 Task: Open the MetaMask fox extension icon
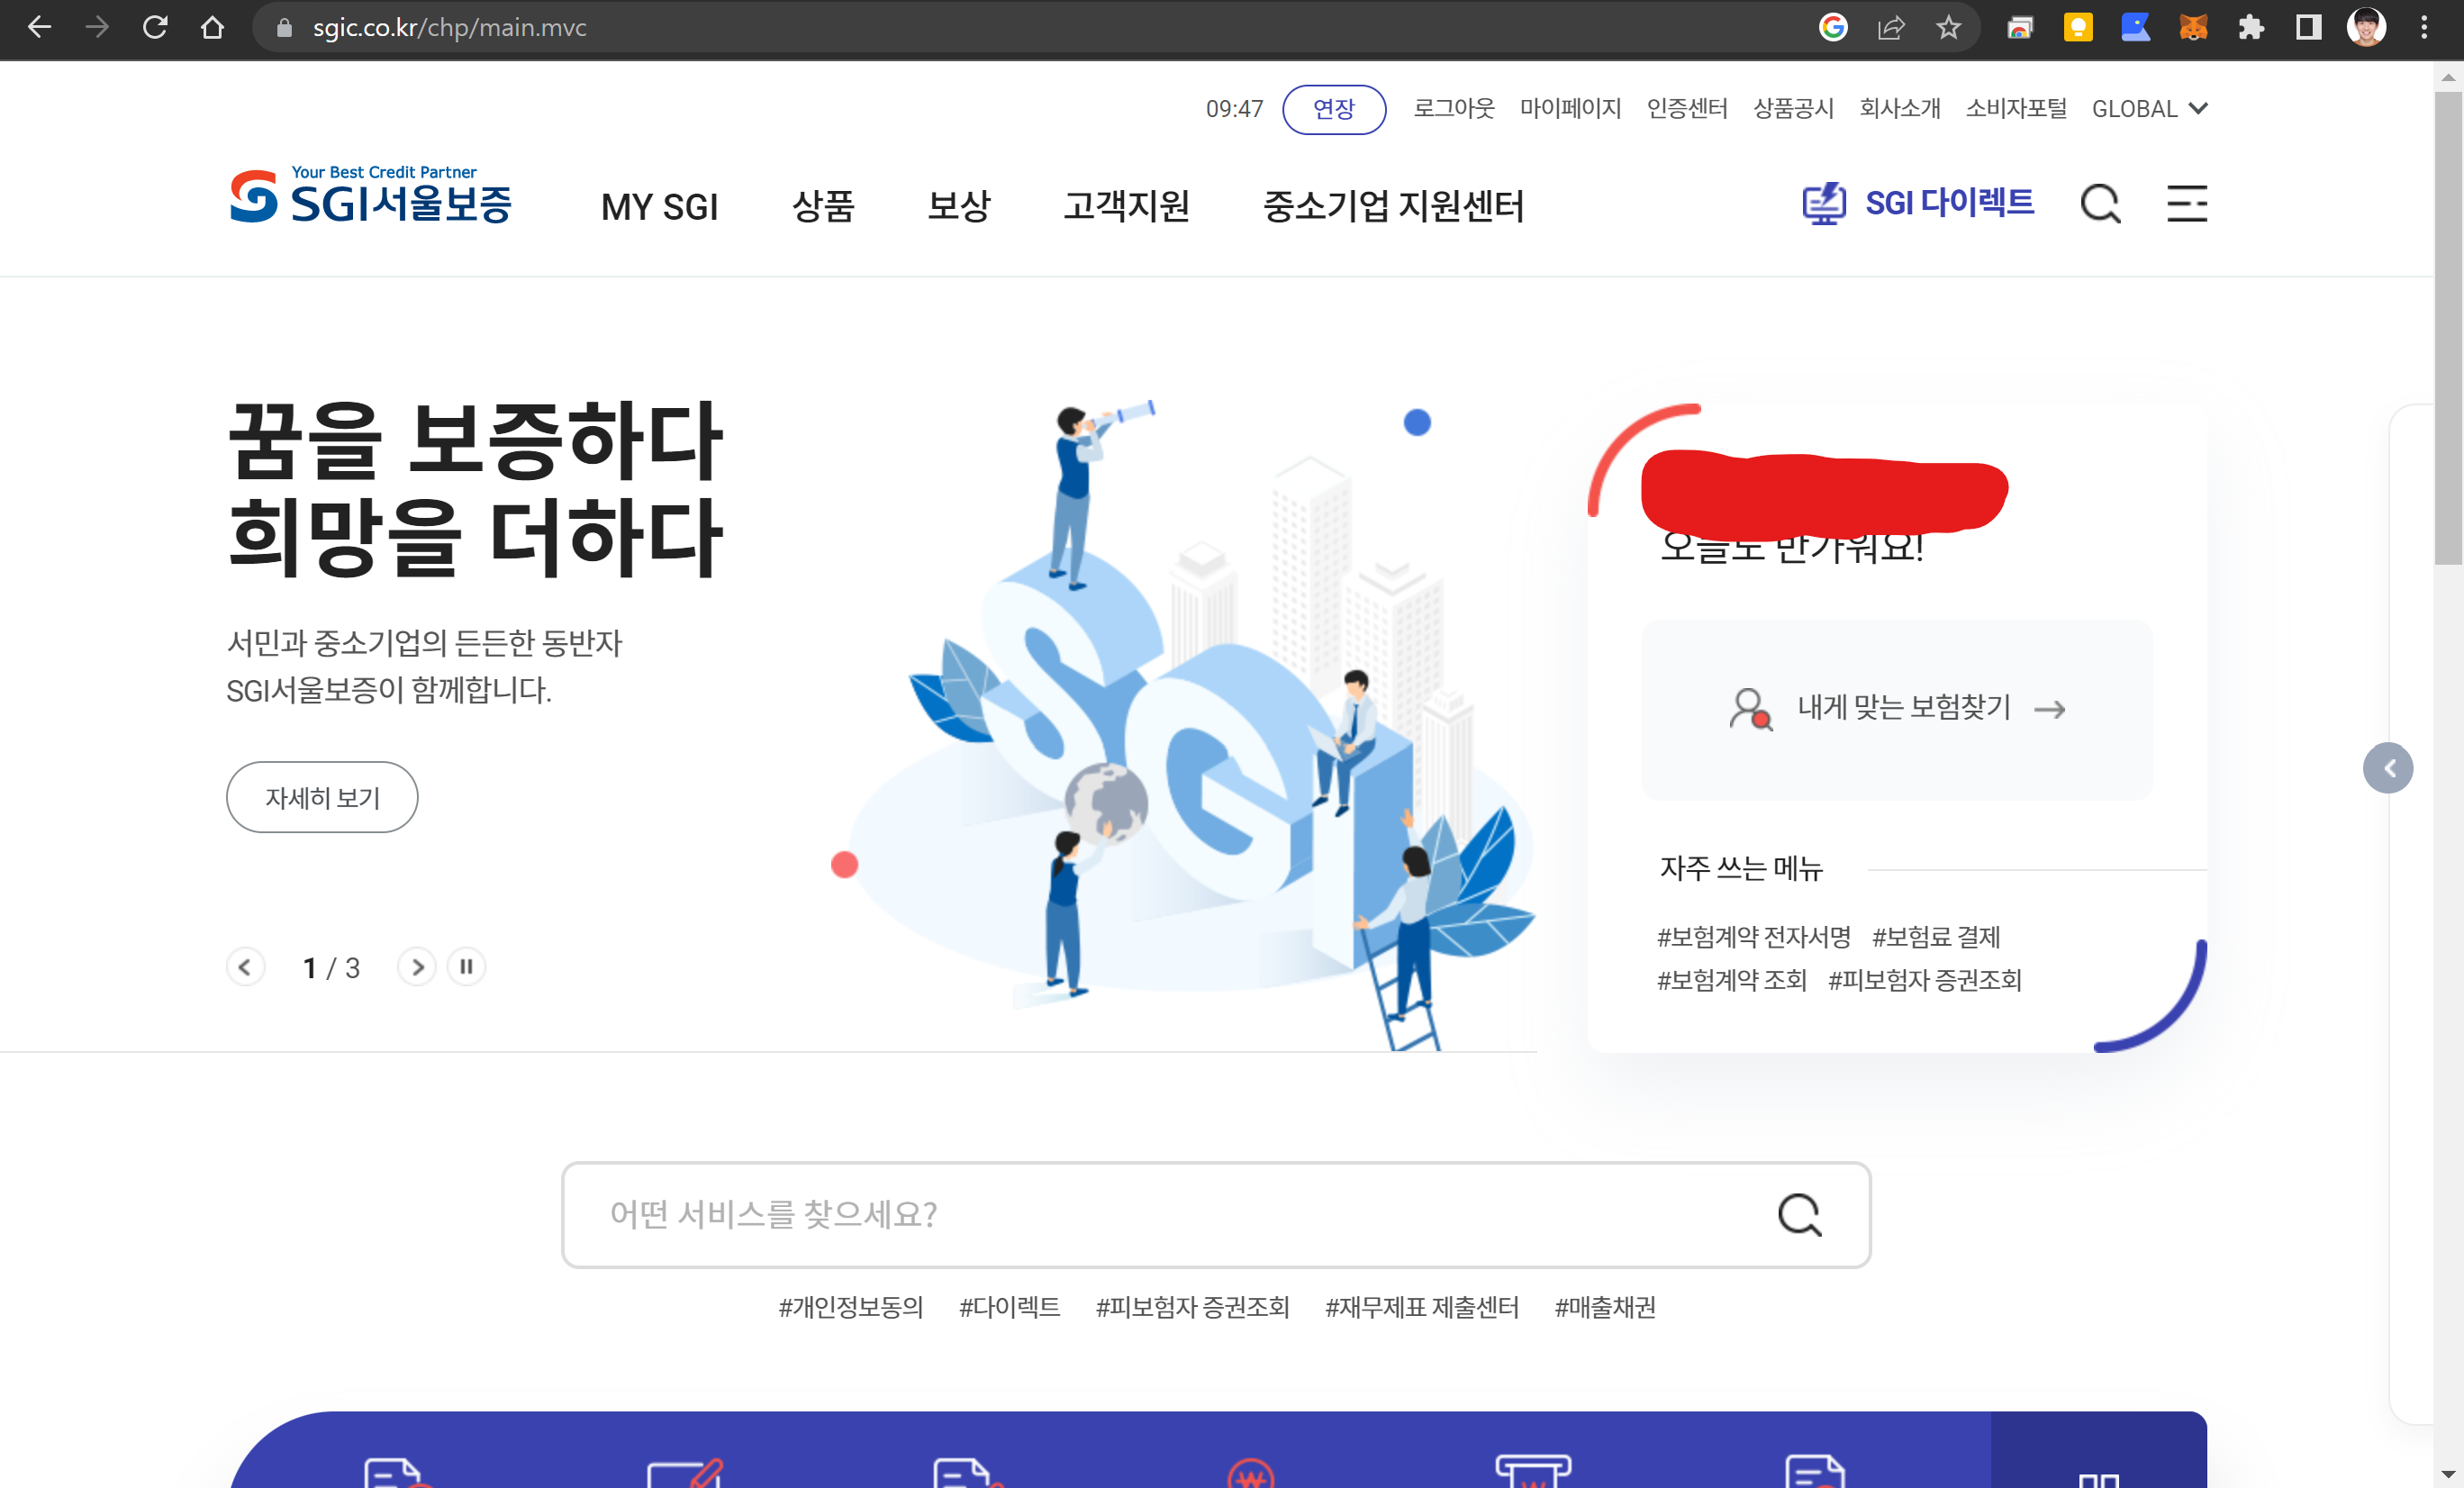coord(2193,27)
